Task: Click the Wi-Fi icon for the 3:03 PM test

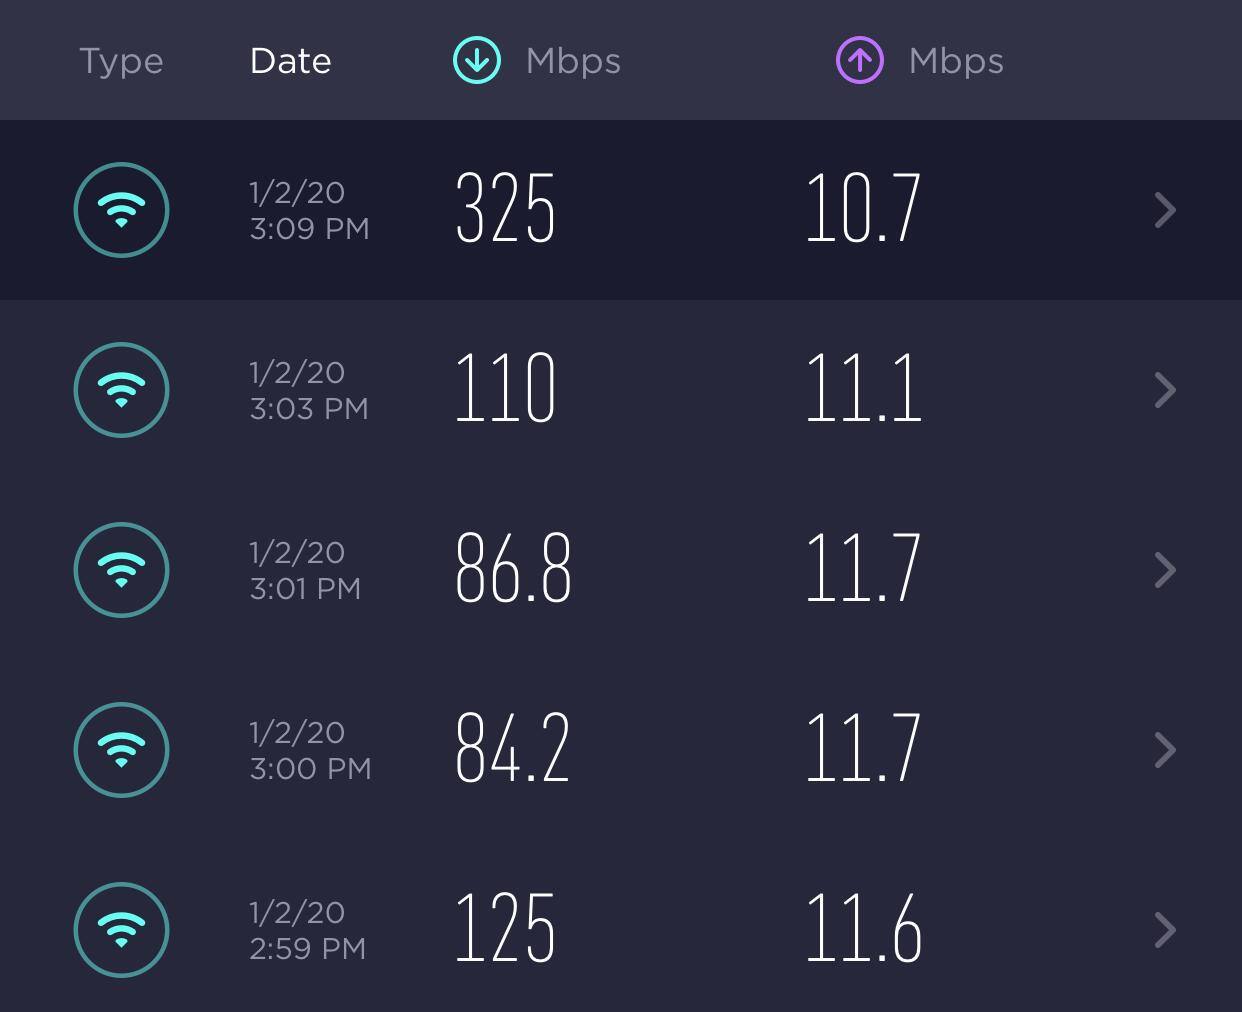Action: pos(121,390)
